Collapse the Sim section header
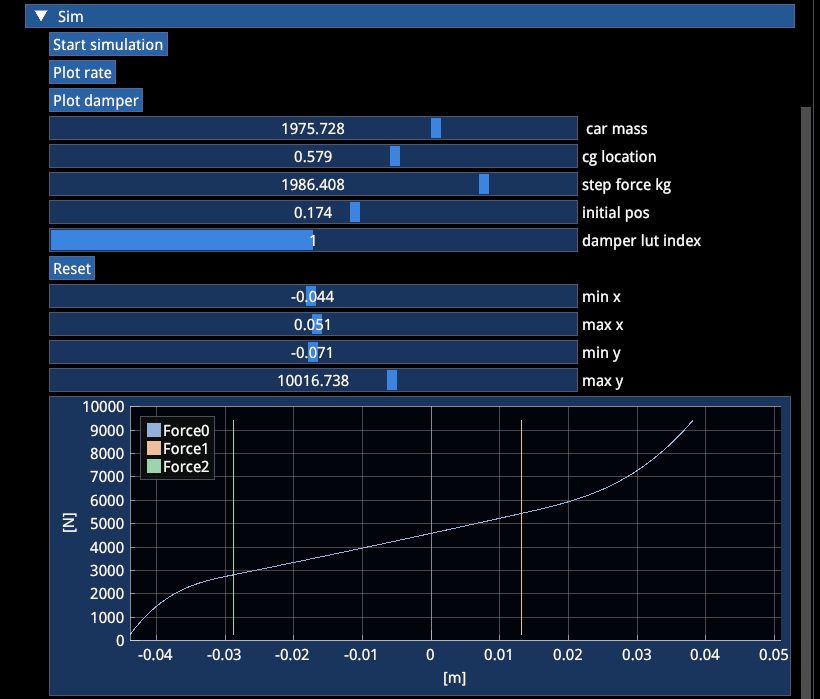This screenshot has height=699, width=820. click(x=409, y=16)
